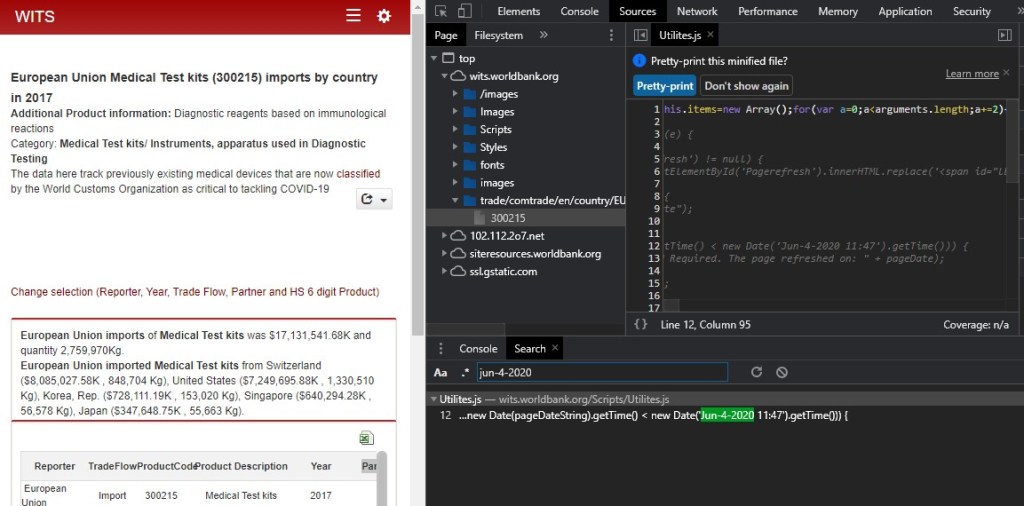Click the search input field
Screen dimensions: 1024x506
click(602, 372)
